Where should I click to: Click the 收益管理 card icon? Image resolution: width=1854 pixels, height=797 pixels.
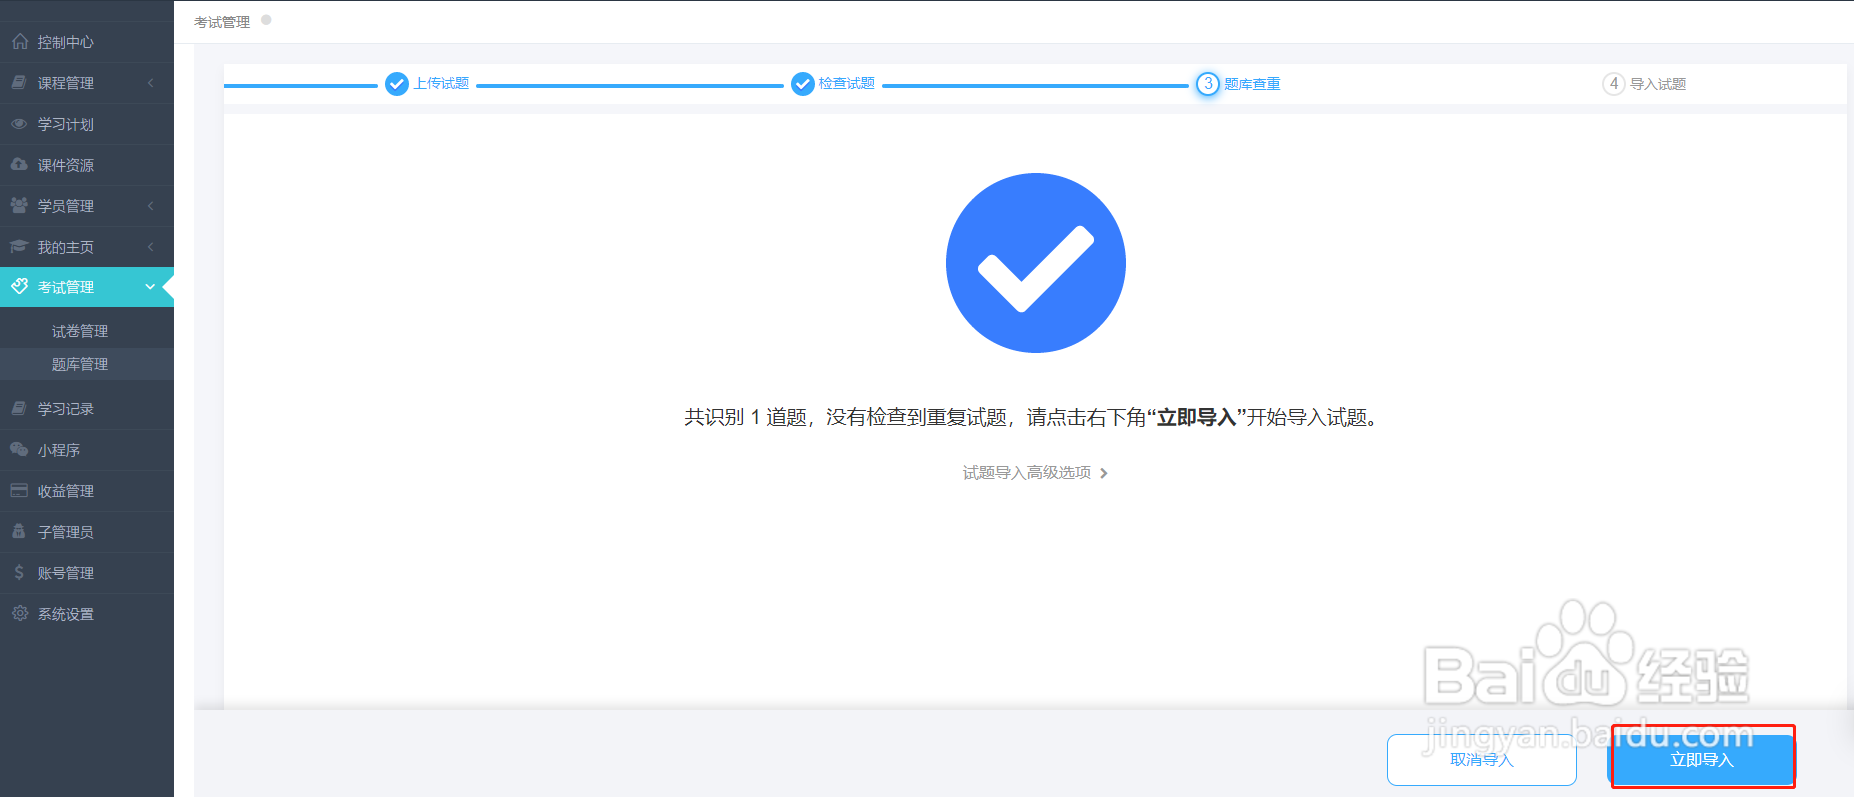[19, 491]
